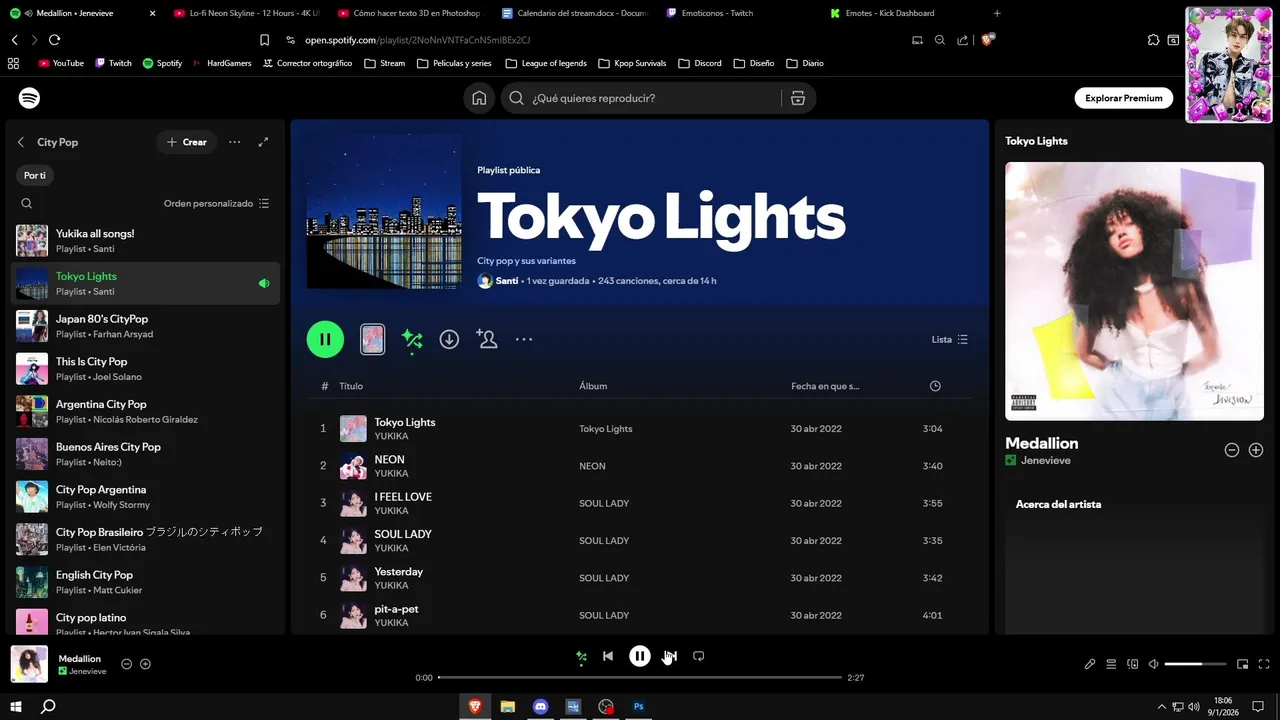Seek in the song progress bar
The height and width of the screenshot is (720, 1280).
640,678
